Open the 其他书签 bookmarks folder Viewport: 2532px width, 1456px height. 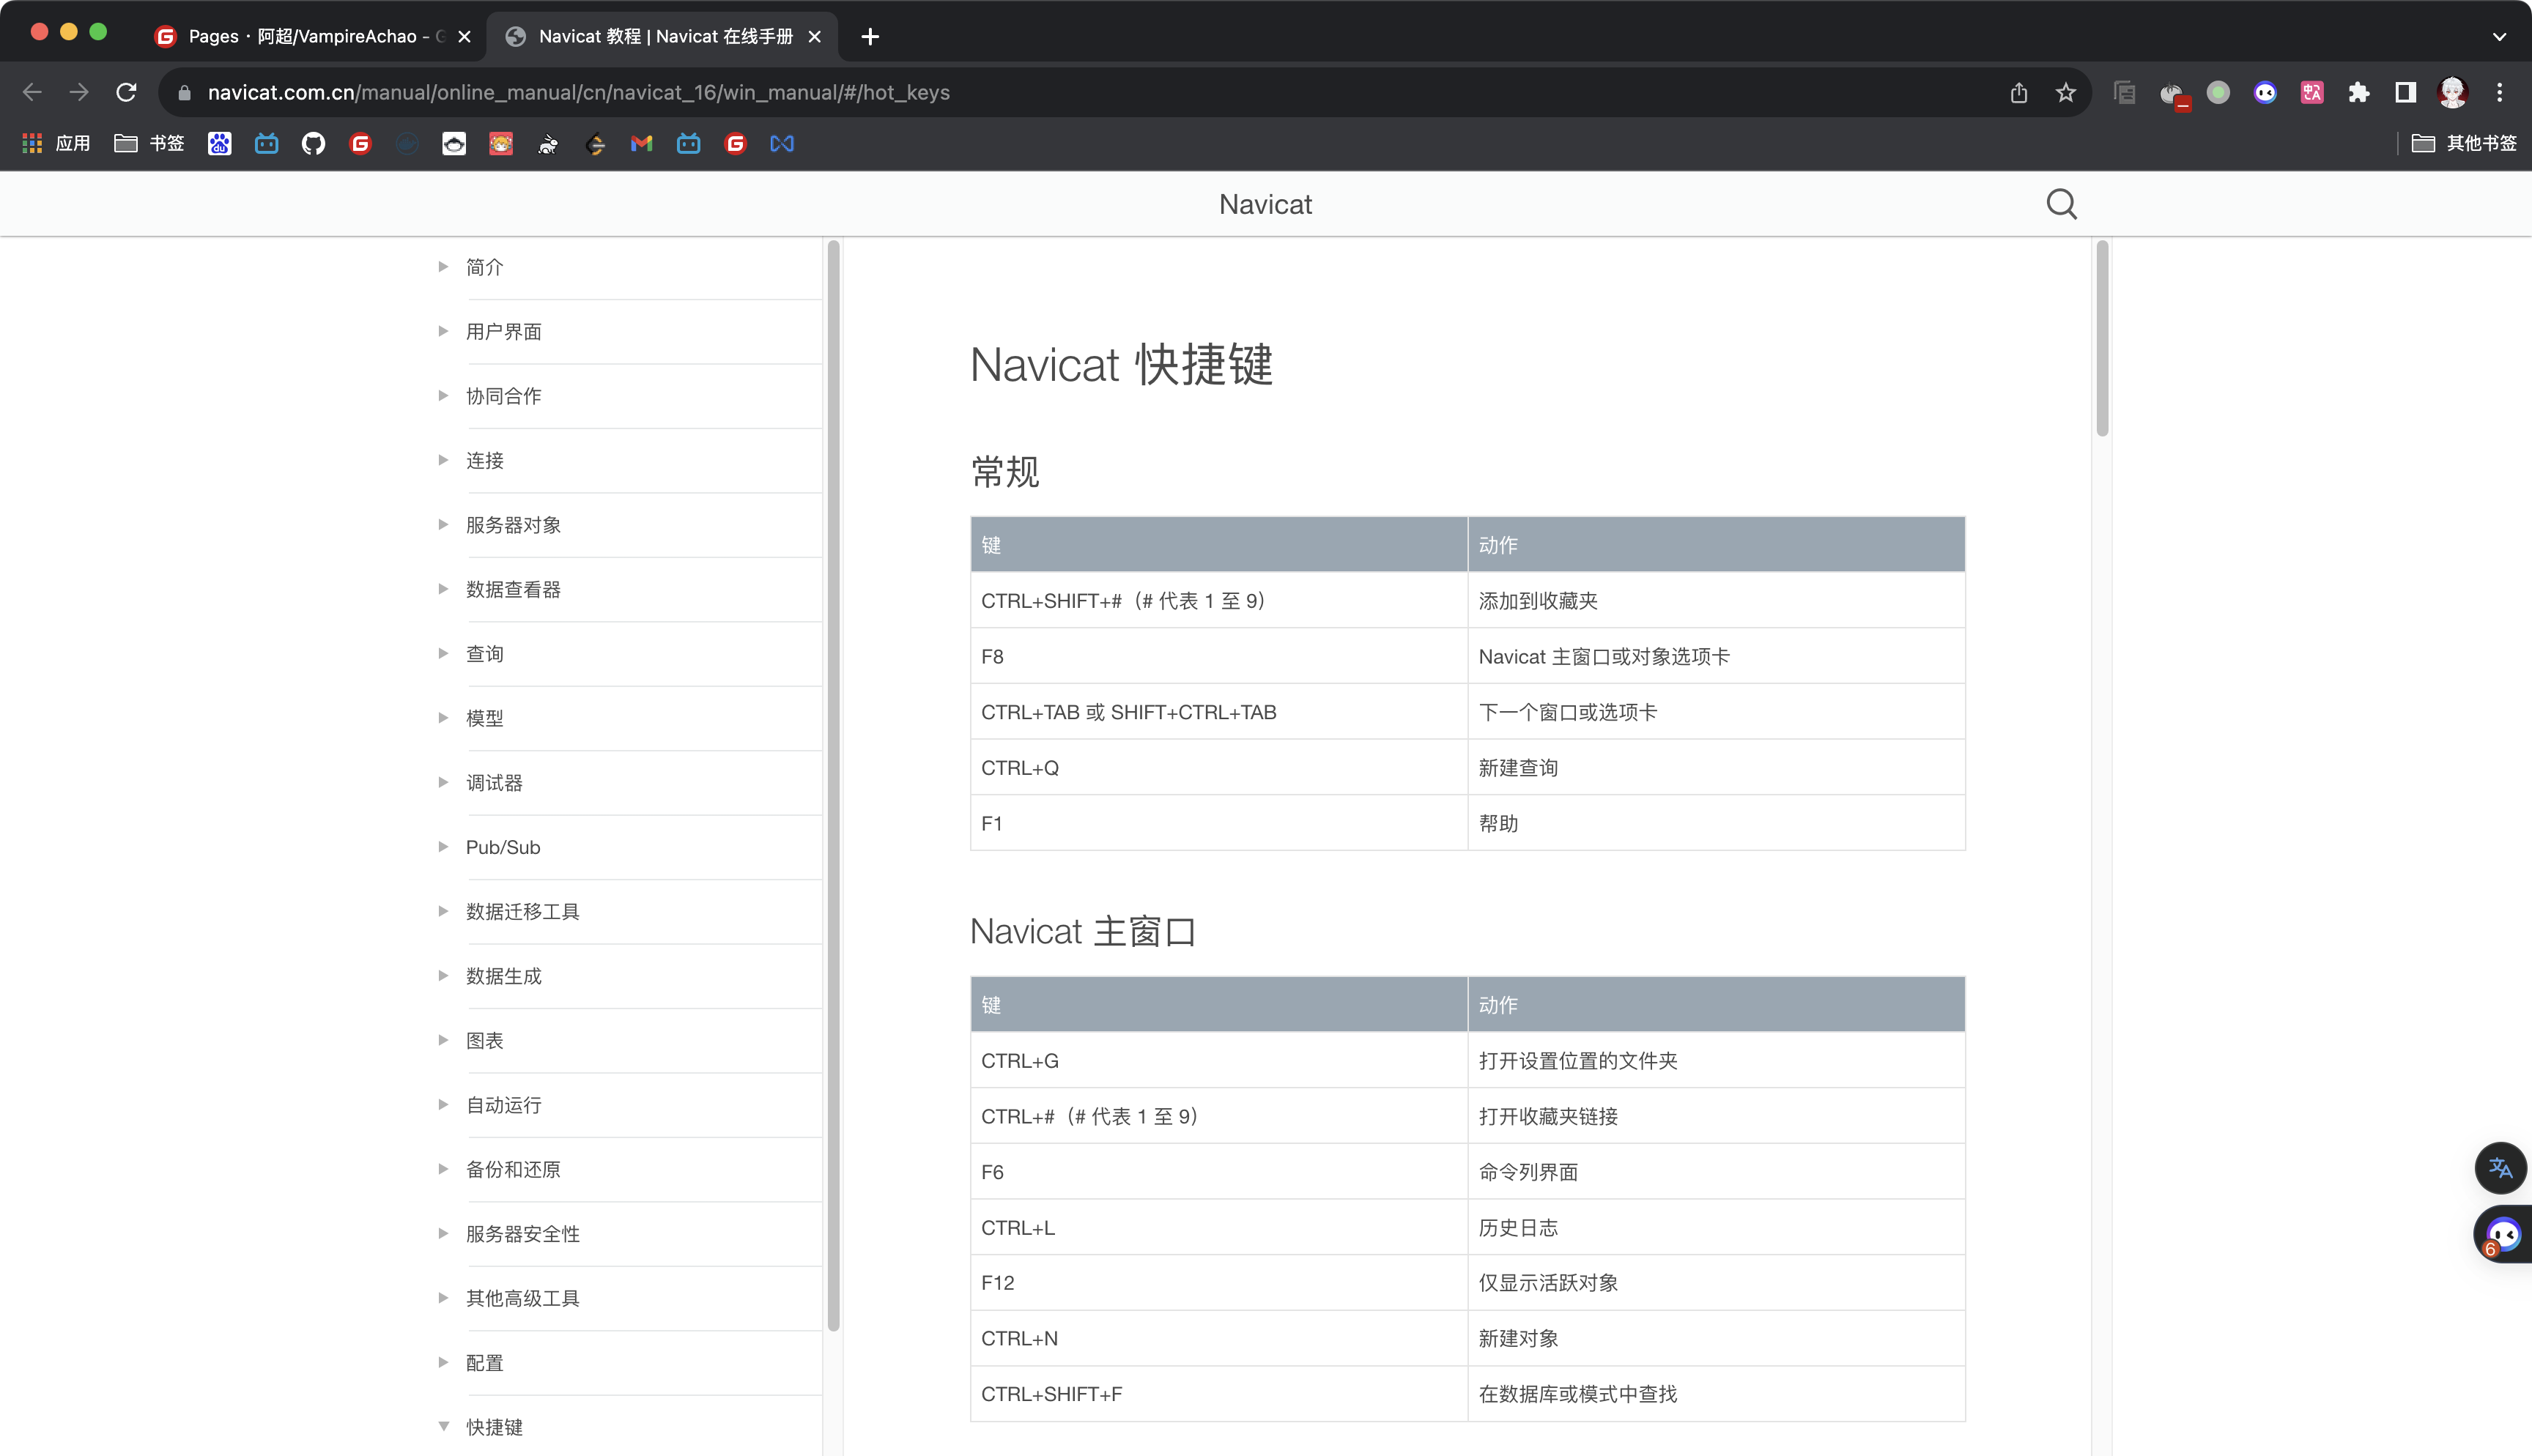click(2465, 144)
